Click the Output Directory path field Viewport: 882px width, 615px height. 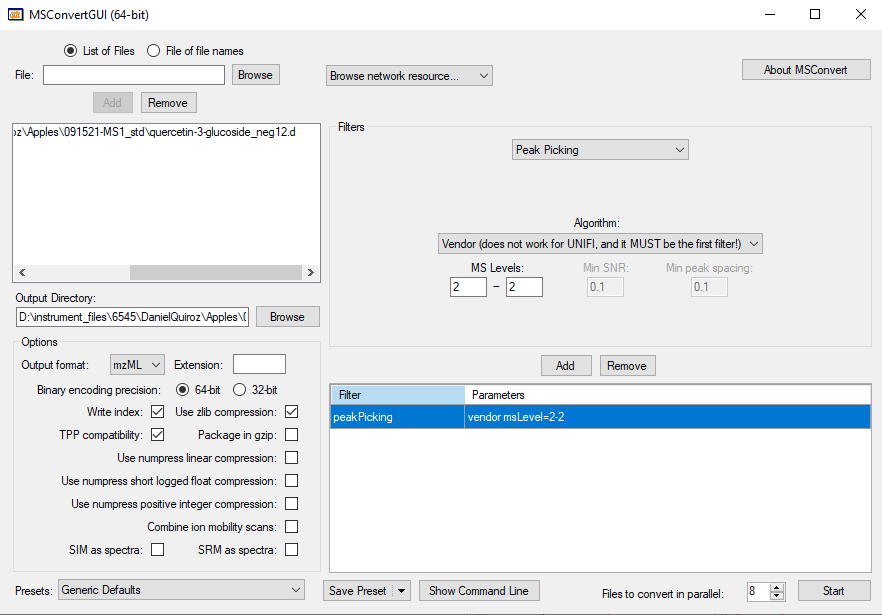pyautogui.click(x=133, y=317)
